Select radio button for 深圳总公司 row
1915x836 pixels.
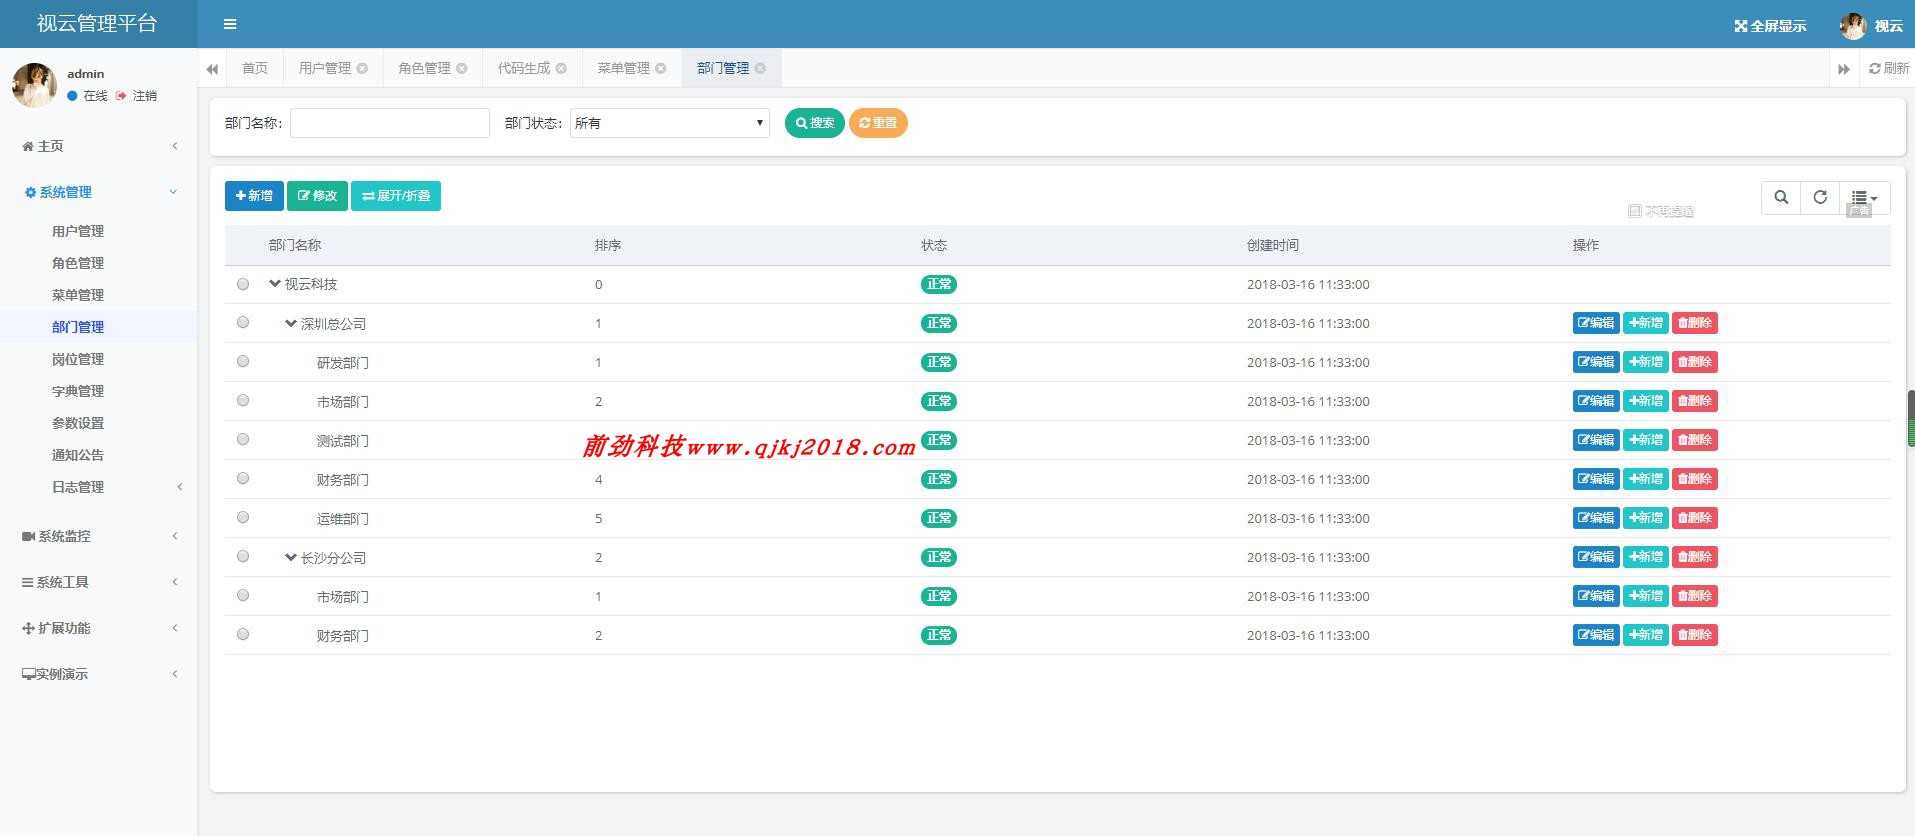tap(243, 322)
